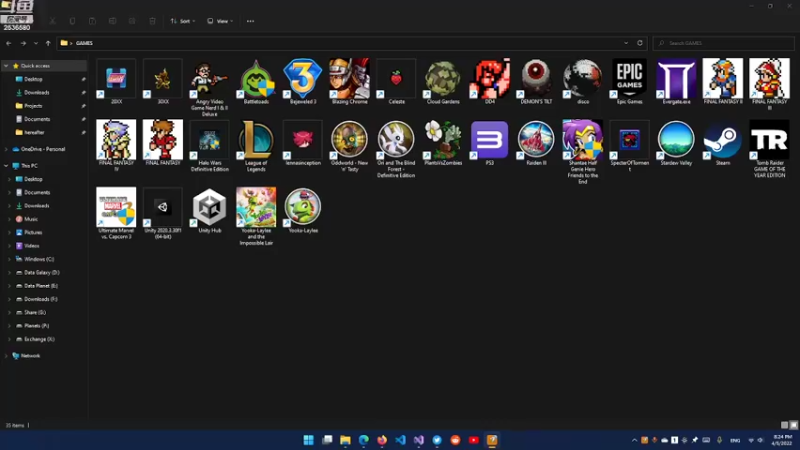Open Microsoft Edge from the taskbar
Screen dimensions: 800x450
(364, 440)
